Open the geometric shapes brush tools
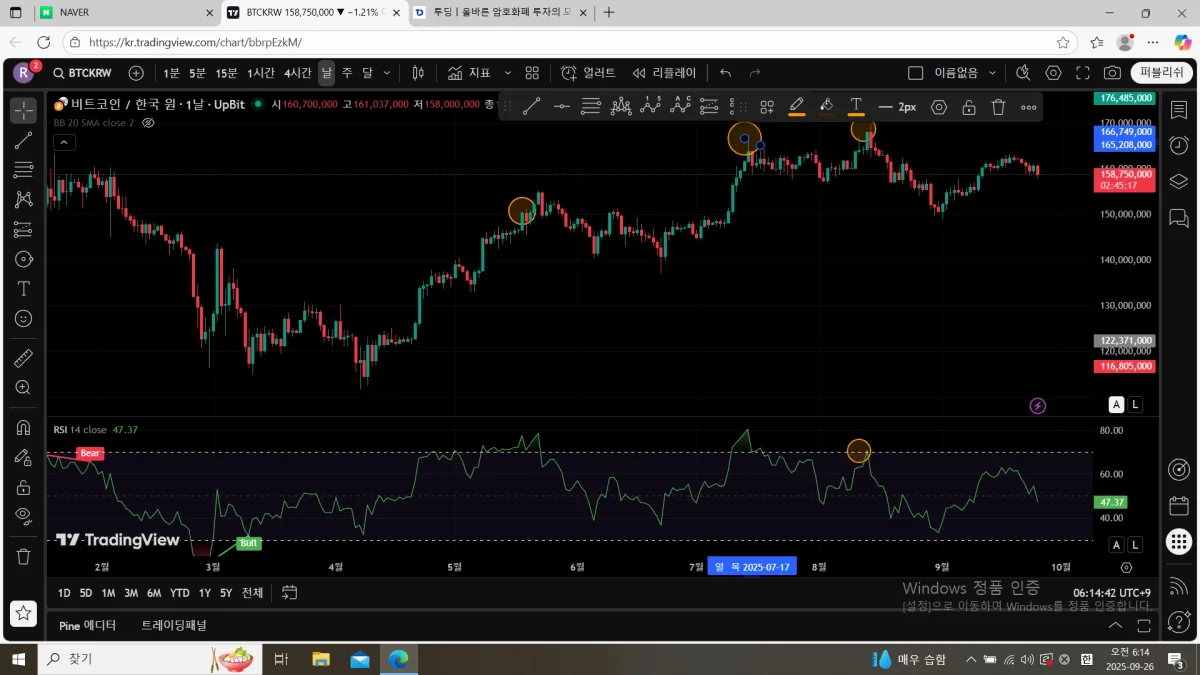 [x=23, y=259]
